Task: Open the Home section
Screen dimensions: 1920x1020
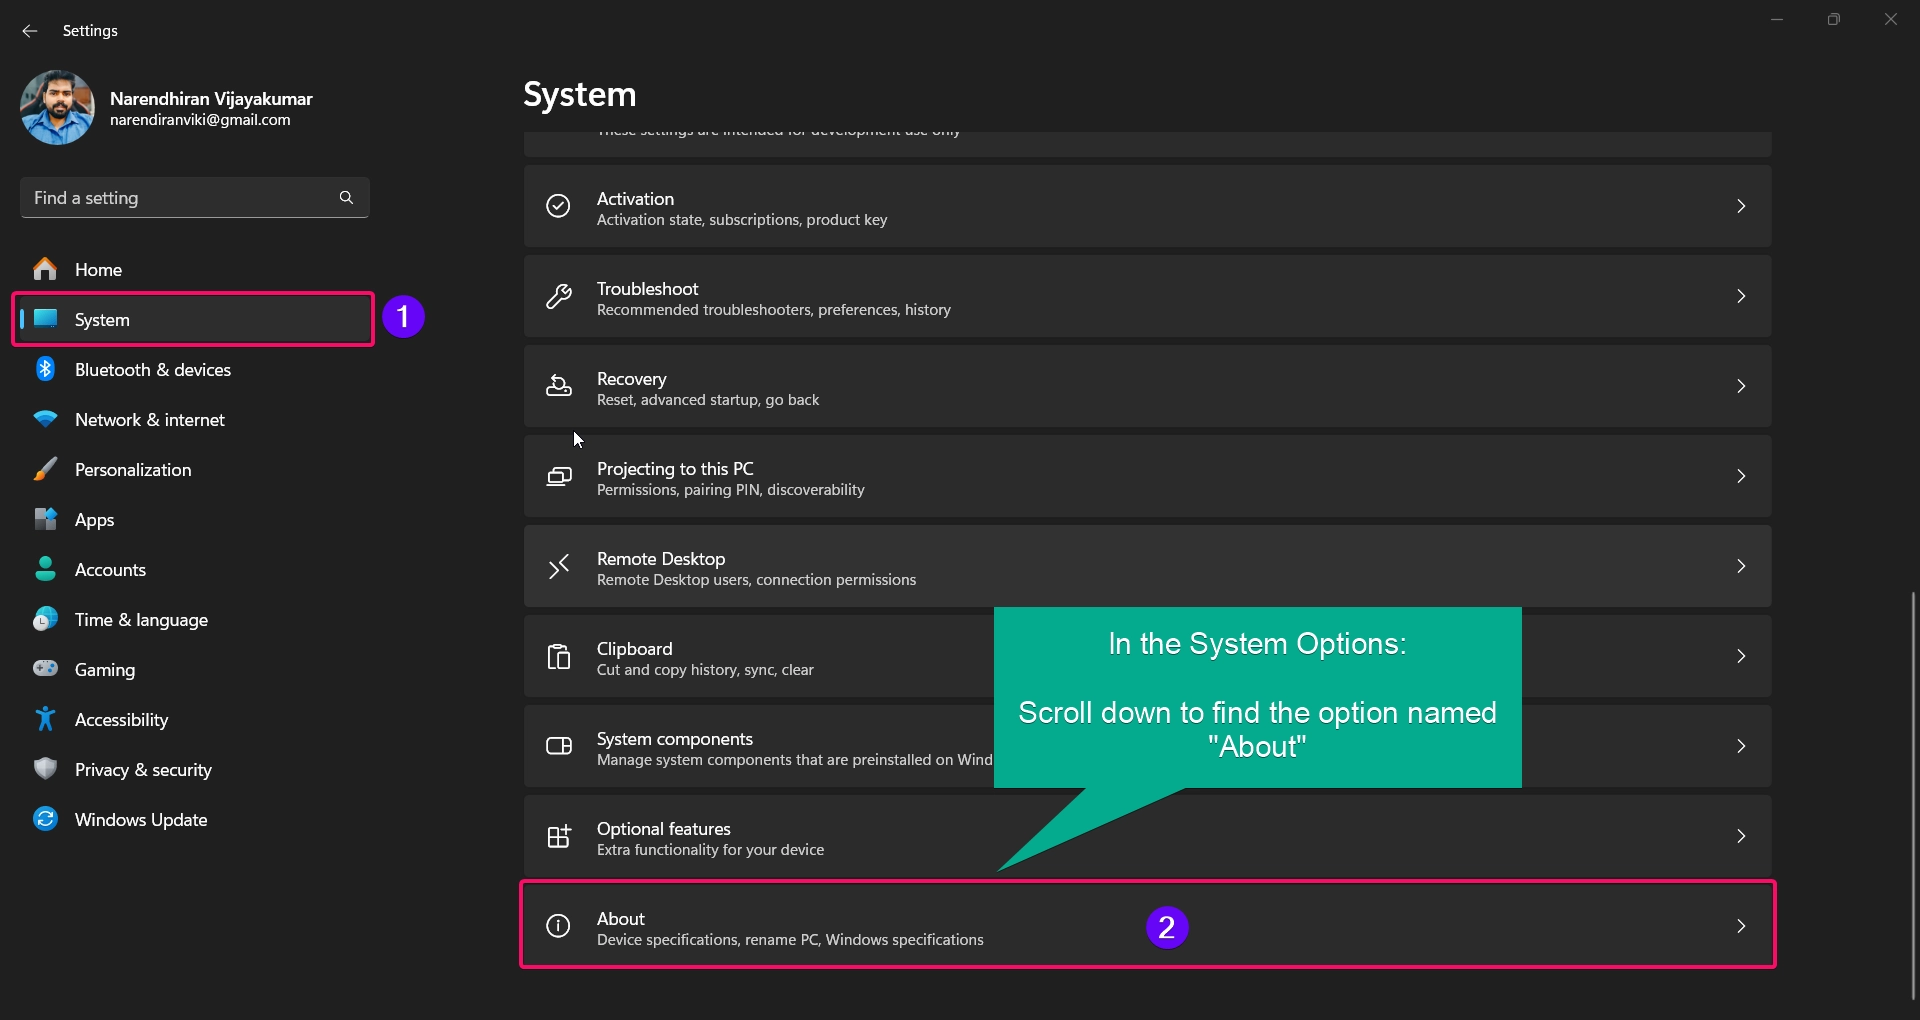Action: pyautogui.click(x=195, y=270)
